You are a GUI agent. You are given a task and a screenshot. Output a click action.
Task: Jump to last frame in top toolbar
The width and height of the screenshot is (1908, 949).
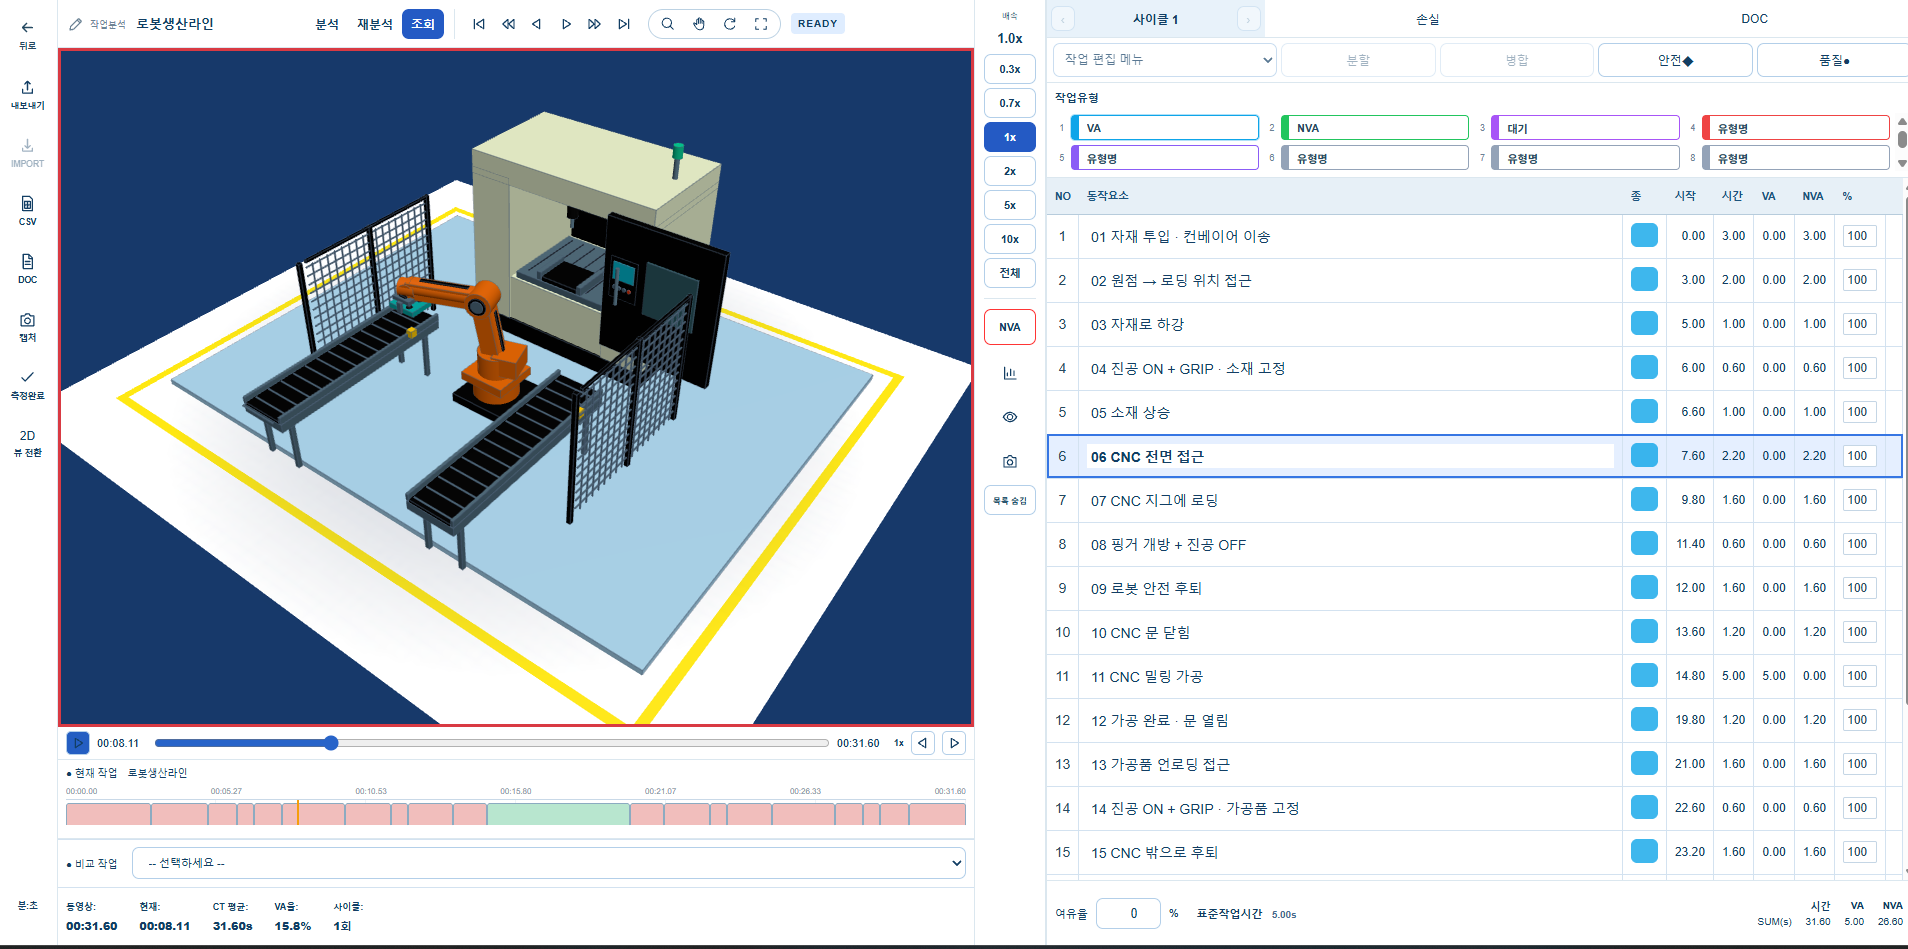(x=624, y=24)
